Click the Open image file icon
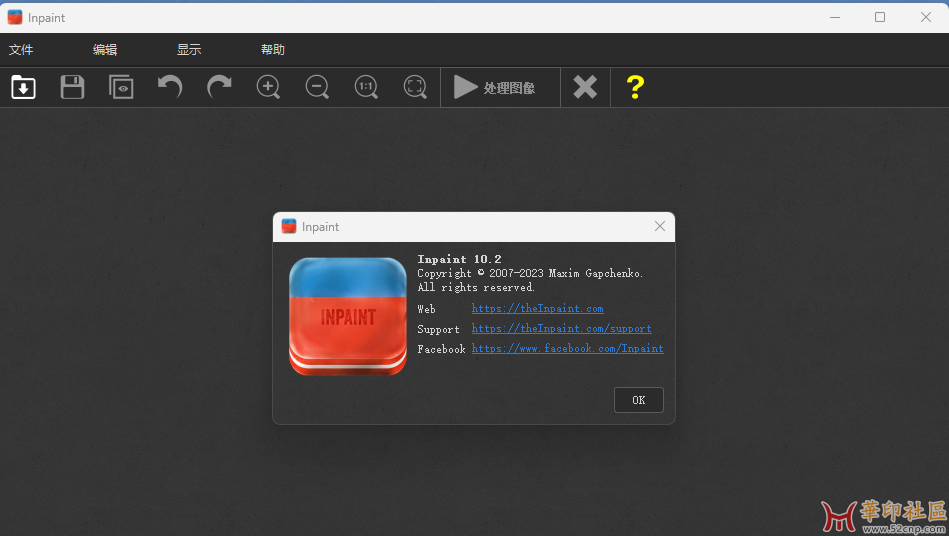949x536 pixels. (x=23, y=87)
